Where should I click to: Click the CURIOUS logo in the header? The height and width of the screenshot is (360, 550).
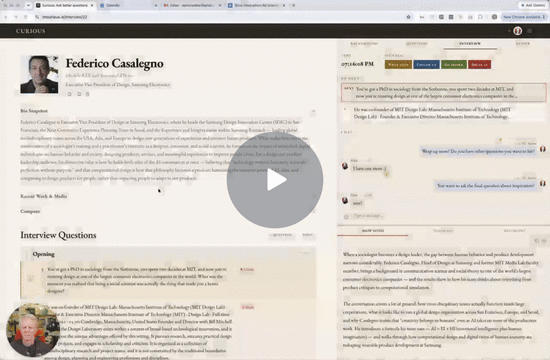[31, 31]
